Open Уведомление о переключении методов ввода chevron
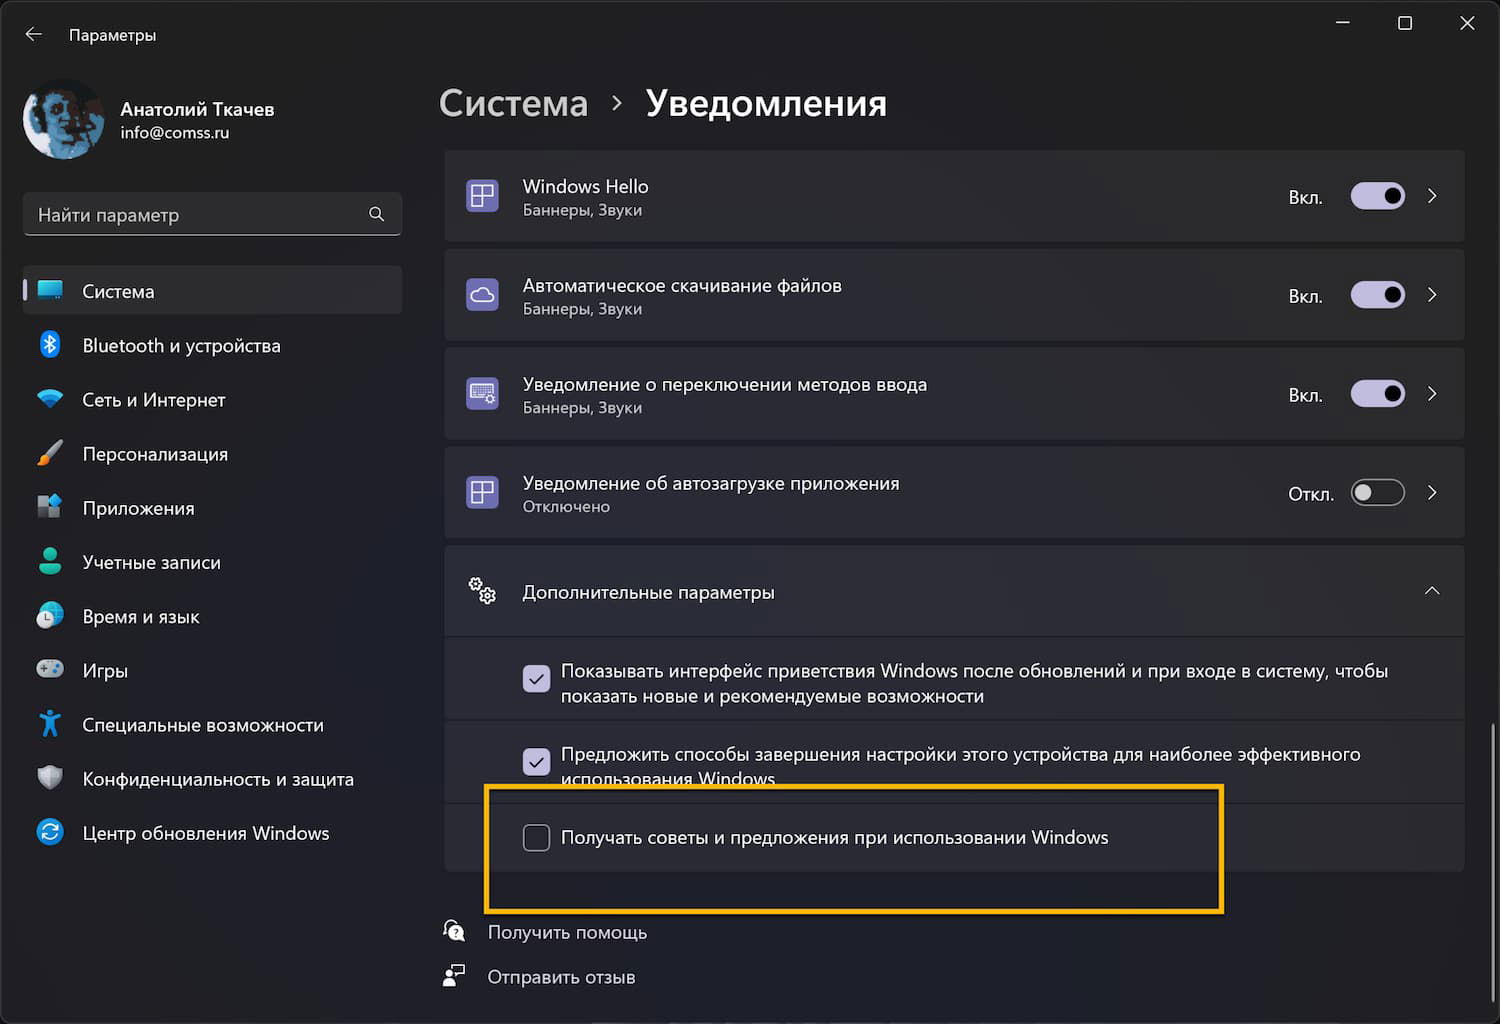Image resolution: width=1500 pixels, height=1024 pixels. (1432, 394)
